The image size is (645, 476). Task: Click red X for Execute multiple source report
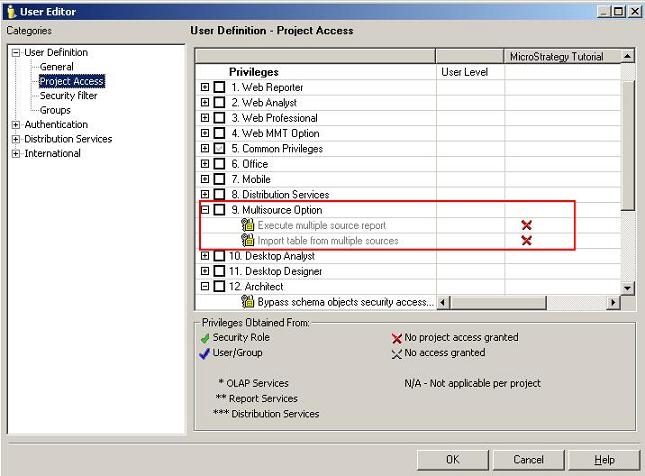point(526,225)
